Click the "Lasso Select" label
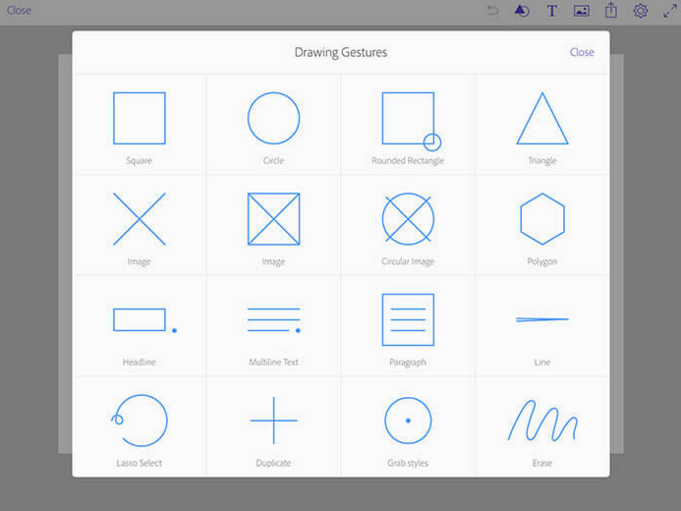This screenshot has width=681, height=511. pos(139,463)
